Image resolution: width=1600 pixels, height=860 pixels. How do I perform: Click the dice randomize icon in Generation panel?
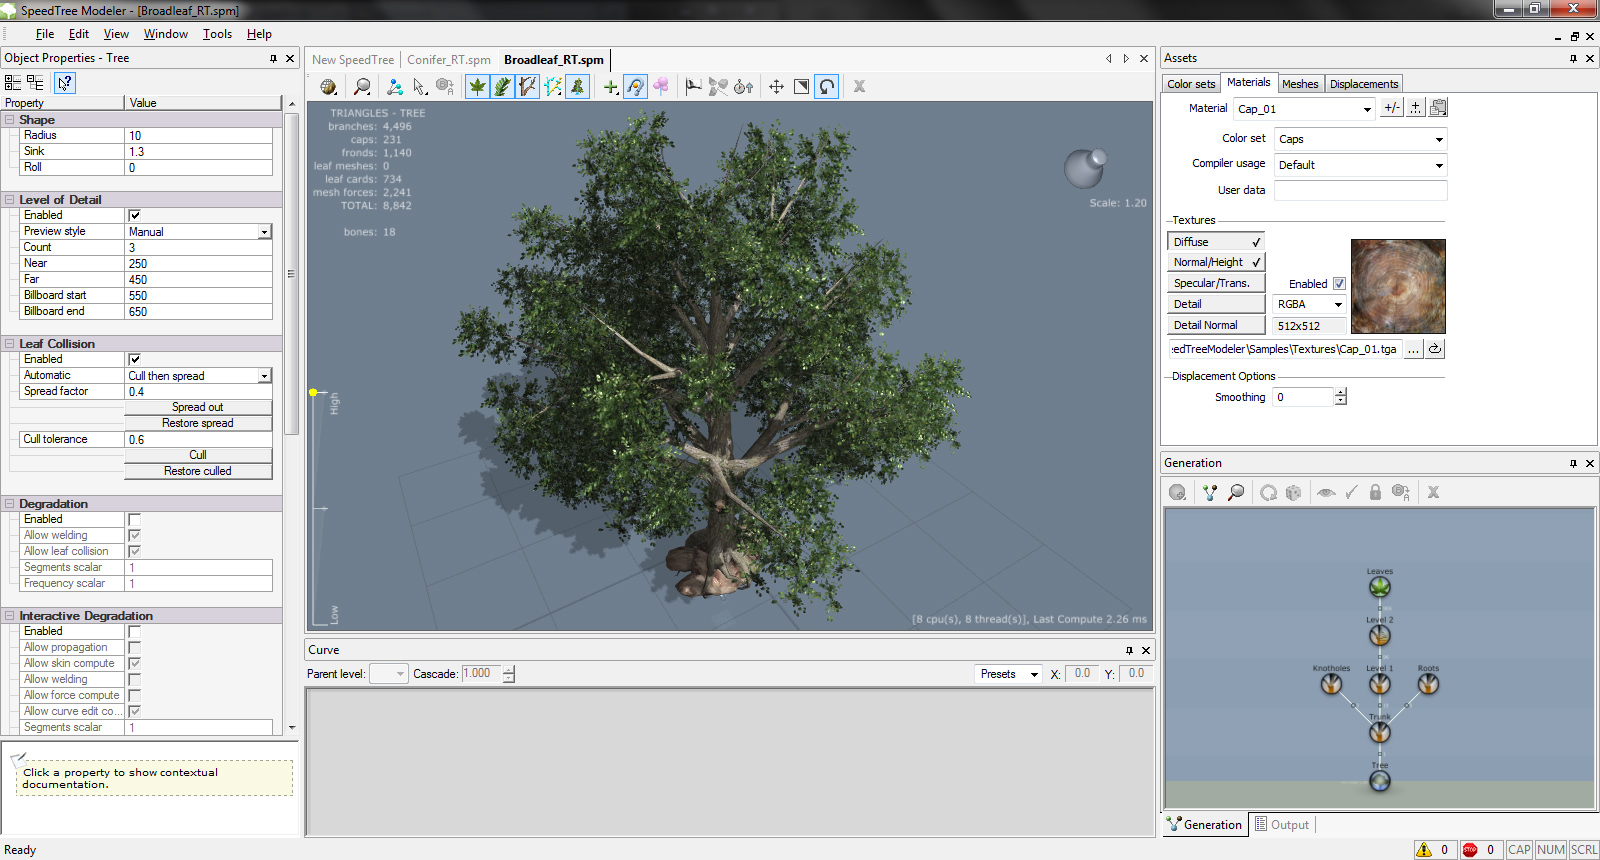pyautogui.click(x=1293, y=492)
